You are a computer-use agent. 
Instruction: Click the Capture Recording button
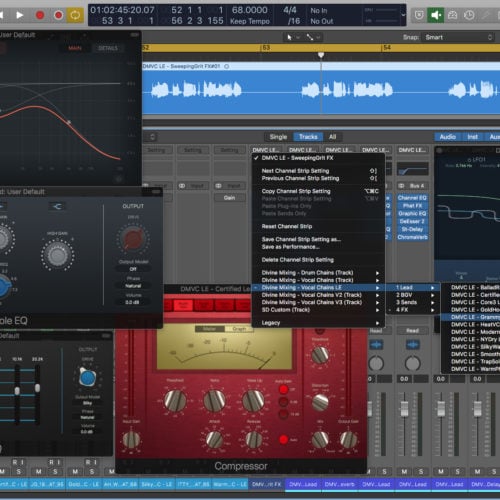[58, 15]
